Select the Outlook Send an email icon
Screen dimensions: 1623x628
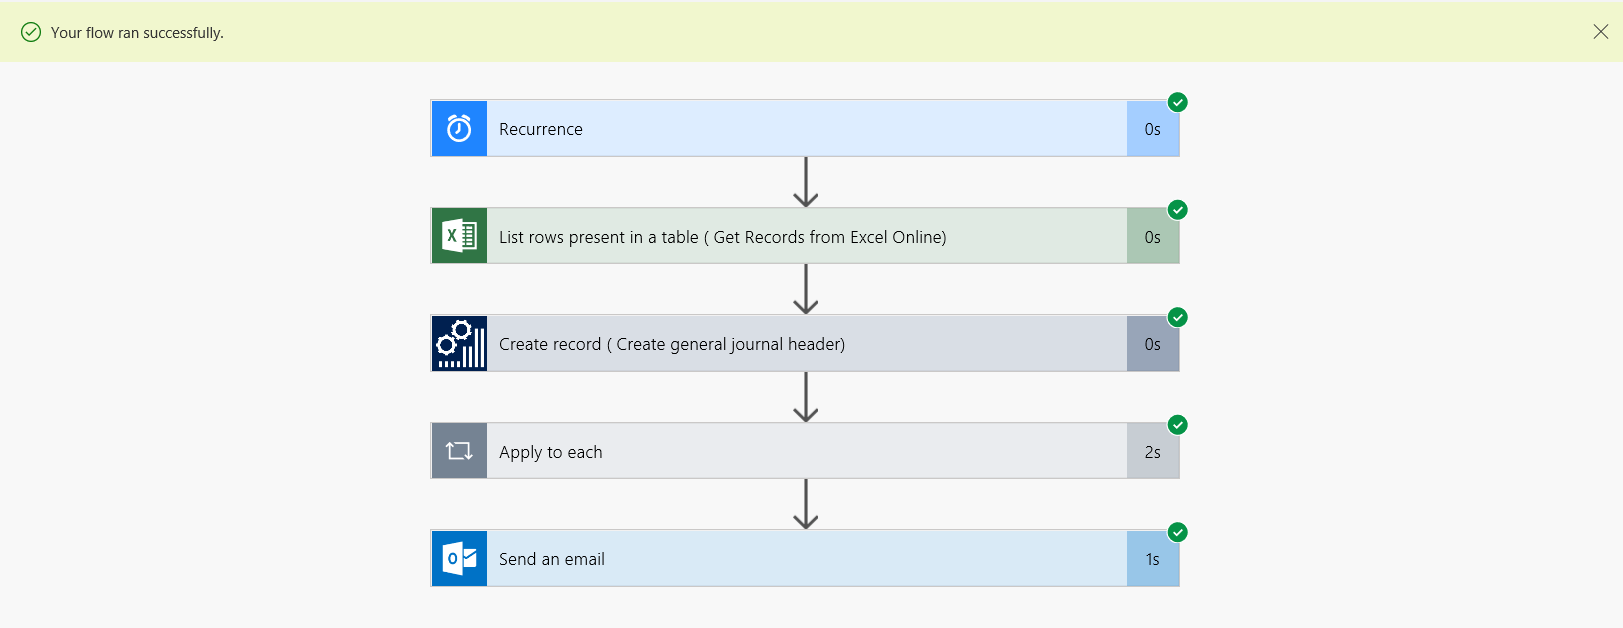[x=458, y=558]
